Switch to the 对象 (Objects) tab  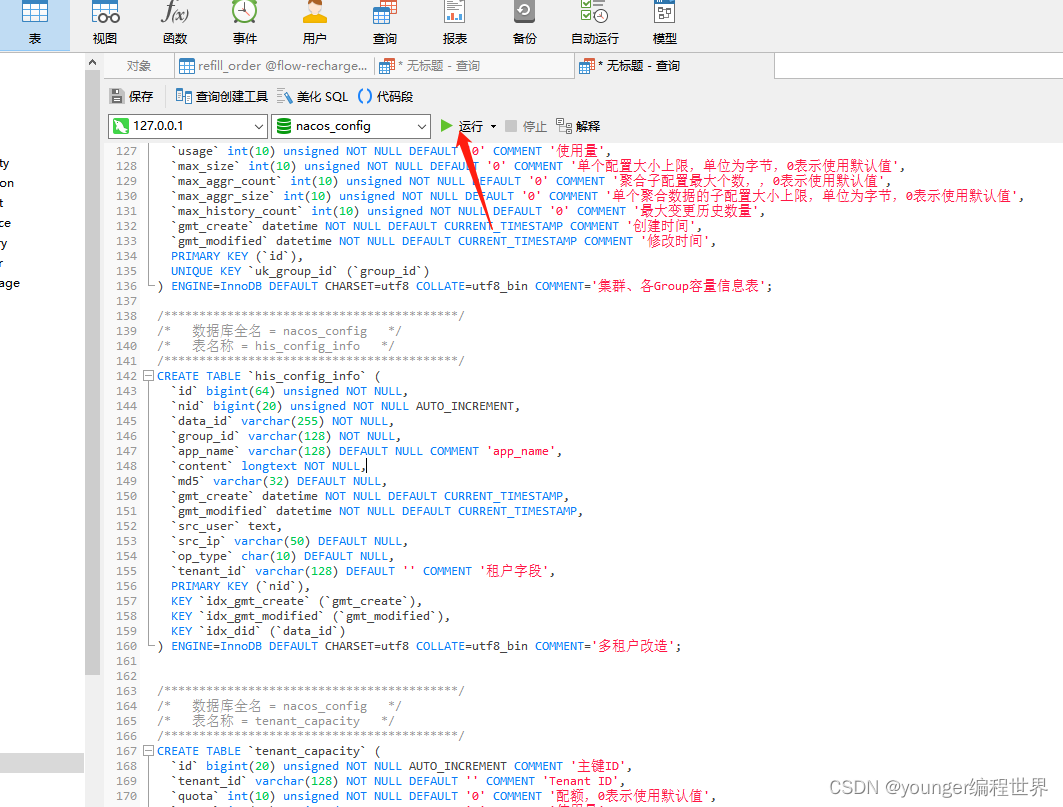tap(138, 66)
